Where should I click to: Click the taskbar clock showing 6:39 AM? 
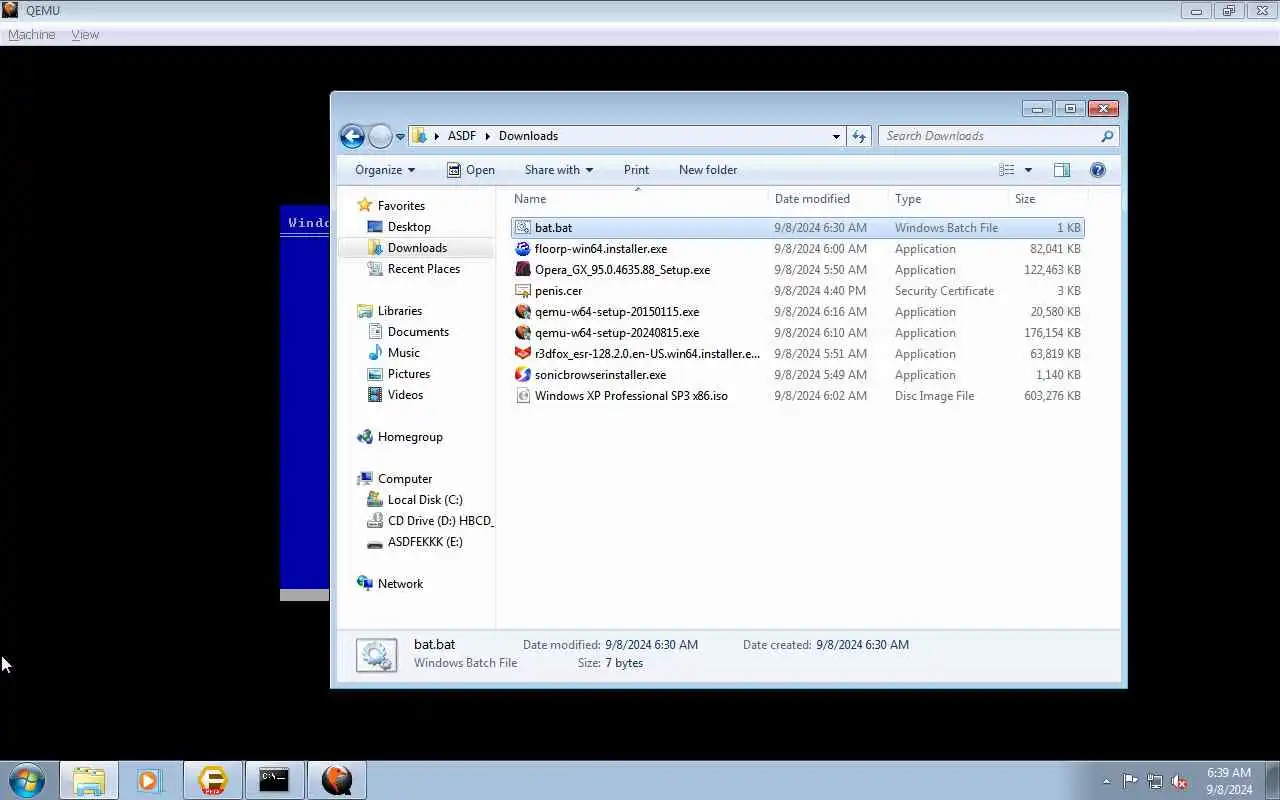point(1229,781)
